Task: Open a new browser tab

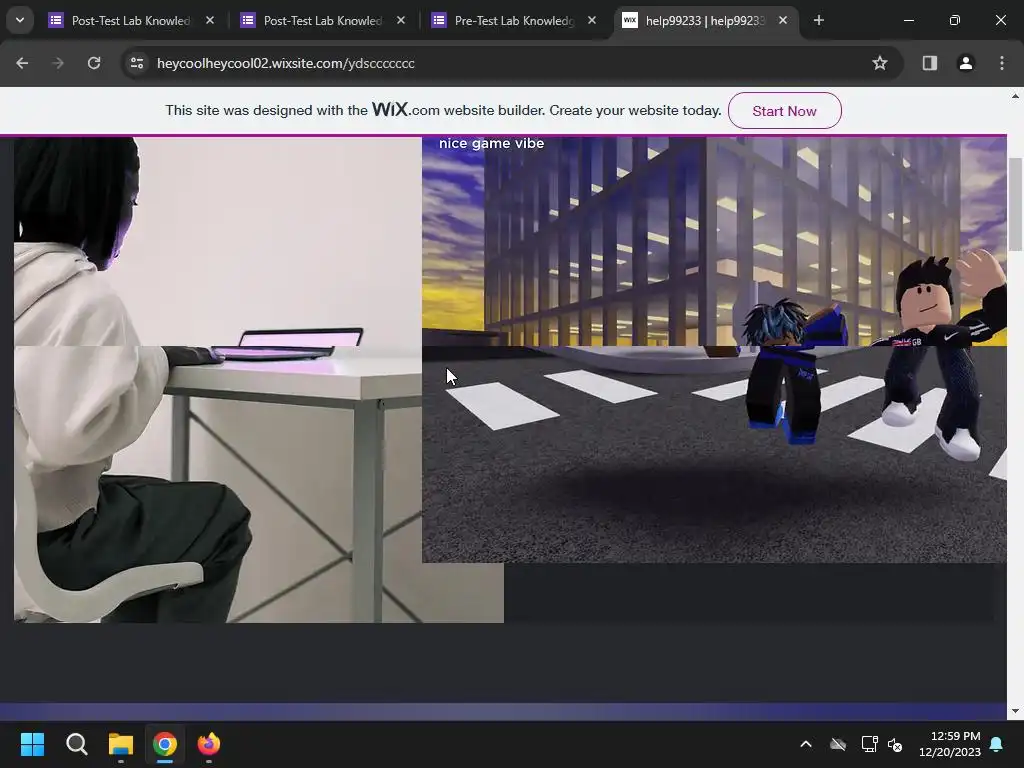Action: tap(818, 20)
